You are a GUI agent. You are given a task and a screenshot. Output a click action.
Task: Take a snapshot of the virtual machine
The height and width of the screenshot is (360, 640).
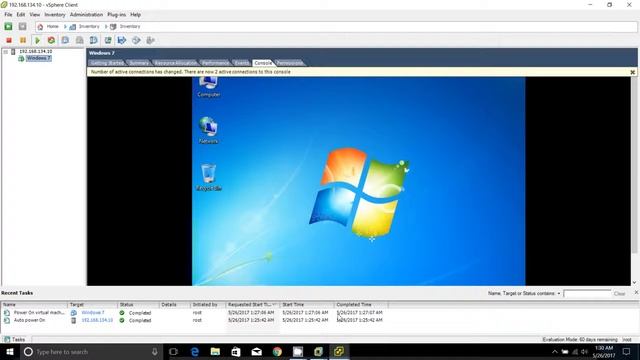(65, 40)
